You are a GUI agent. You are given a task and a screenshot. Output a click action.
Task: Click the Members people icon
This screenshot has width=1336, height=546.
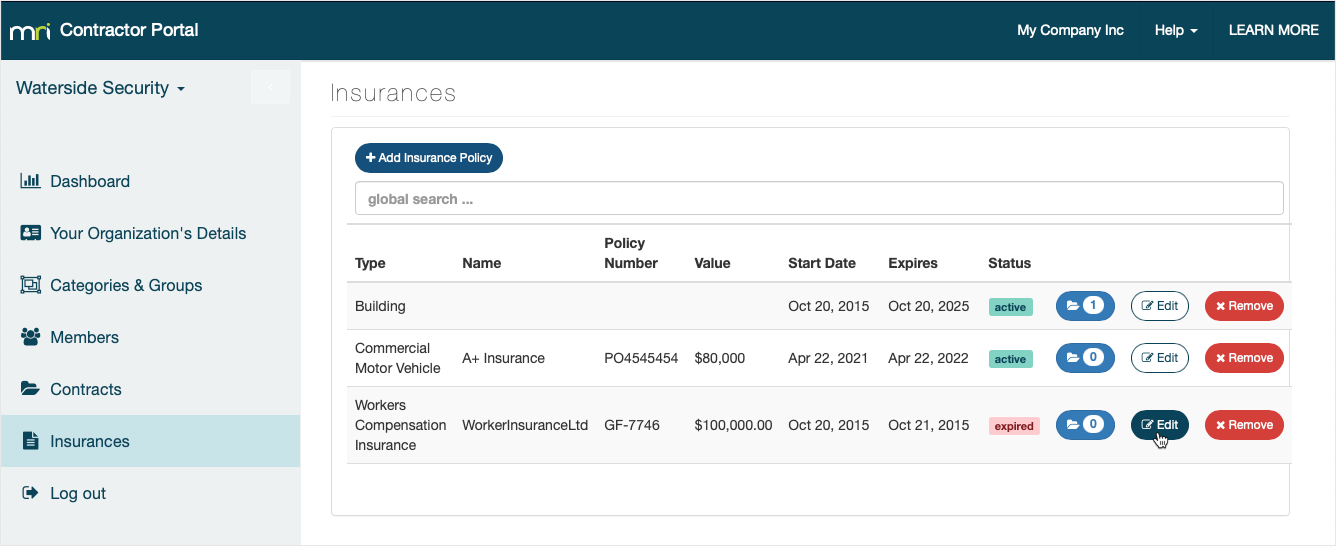click(x=30, y=337)
